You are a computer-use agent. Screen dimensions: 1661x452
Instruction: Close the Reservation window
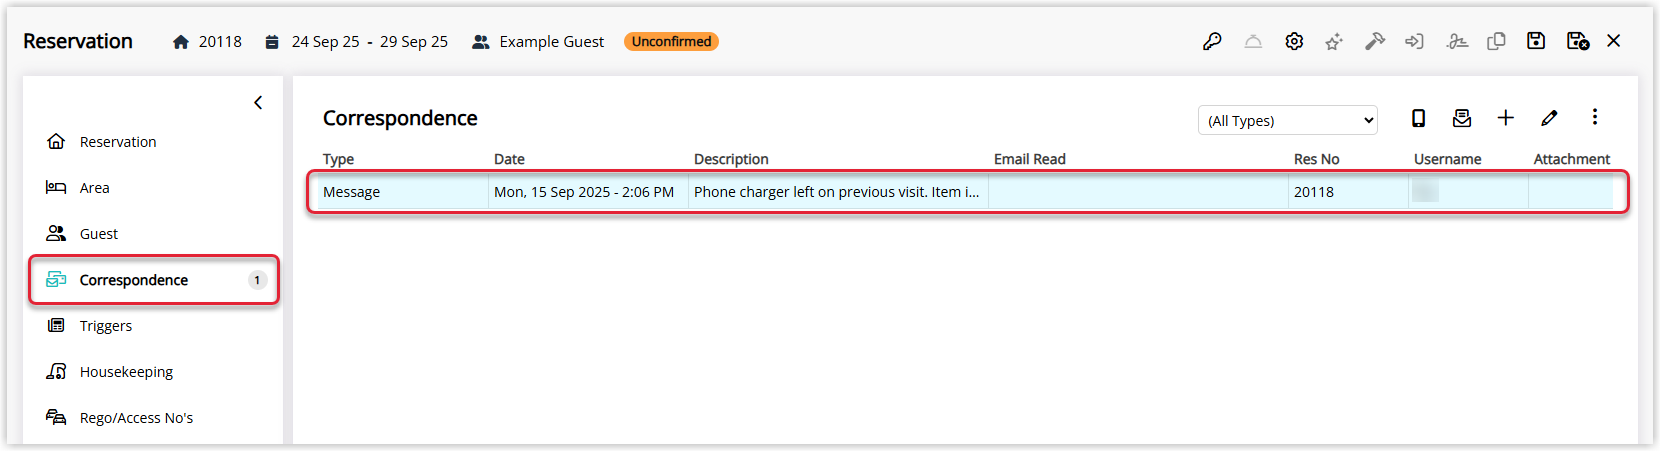point(1614,41)
